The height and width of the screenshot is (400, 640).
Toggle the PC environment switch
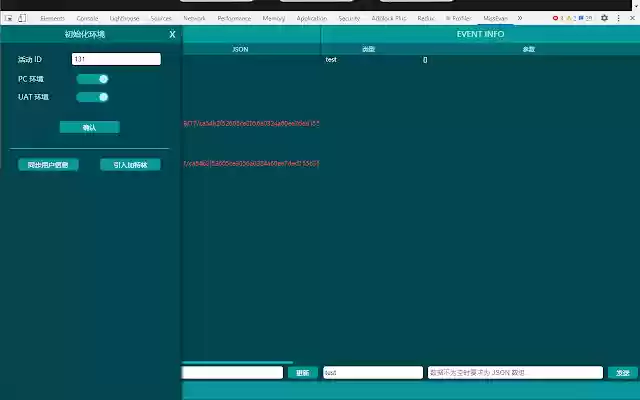tap(92, 79)
